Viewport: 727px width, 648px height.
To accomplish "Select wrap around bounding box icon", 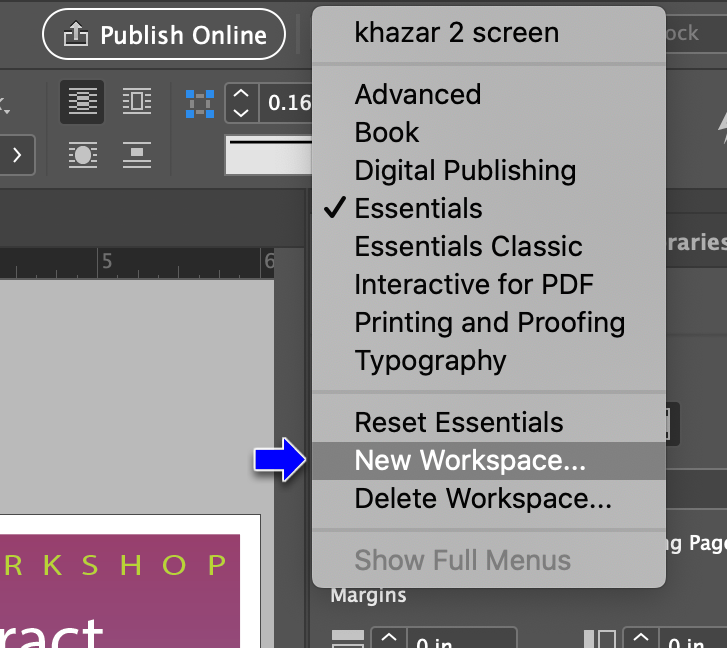I will coord(137,102).
